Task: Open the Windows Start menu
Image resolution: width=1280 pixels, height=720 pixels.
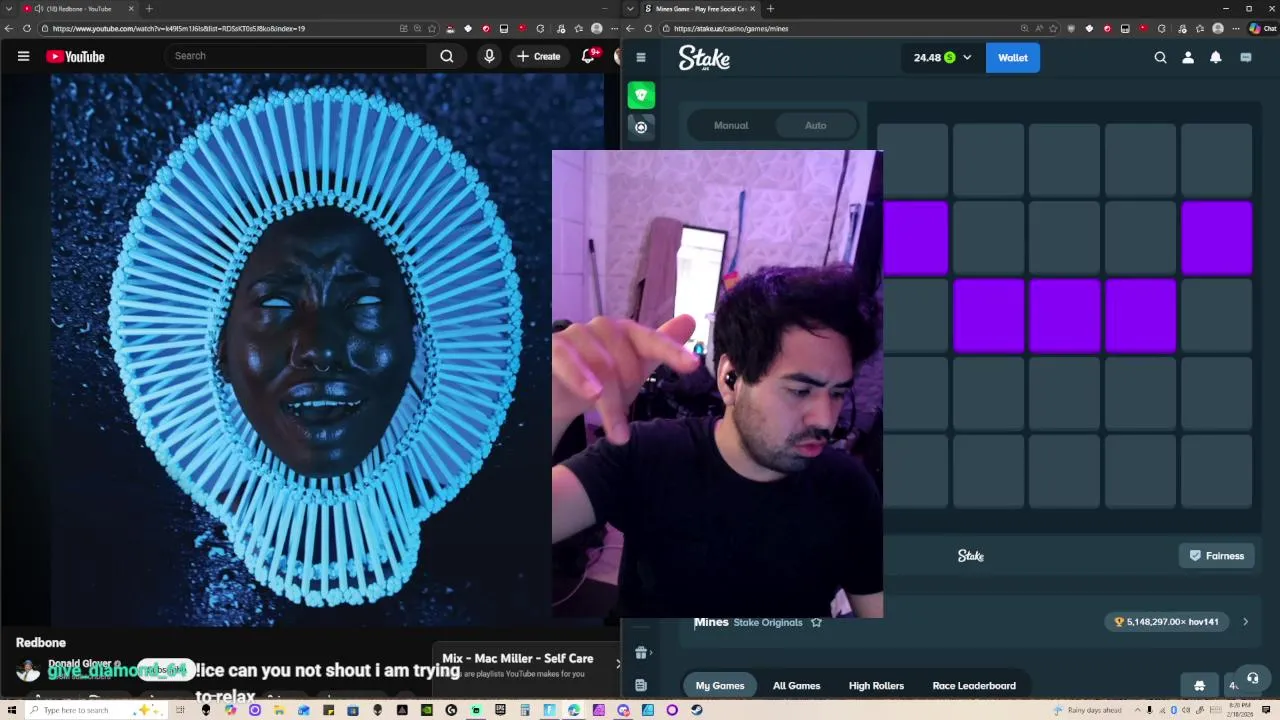Action: pos(11,710)
